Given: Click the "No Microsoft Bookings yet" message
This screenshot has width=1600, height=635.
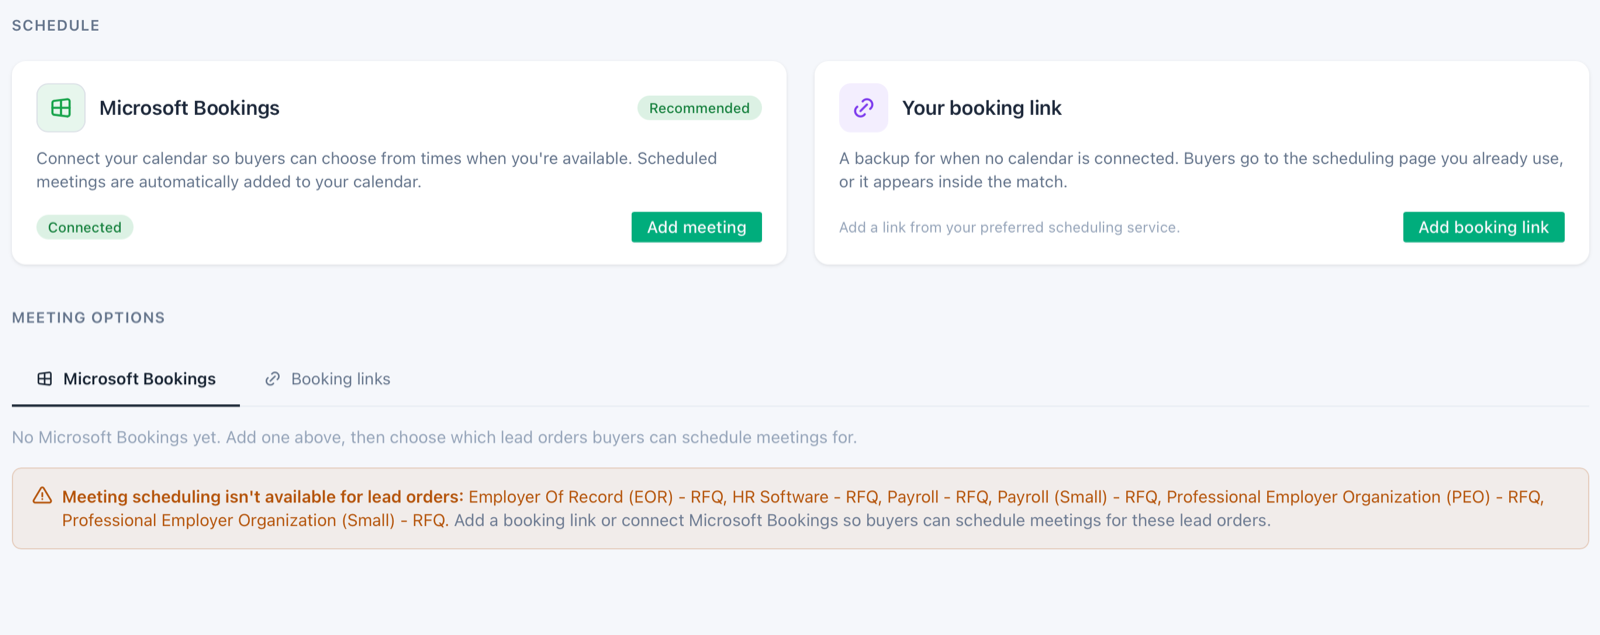Looking at the screenshot, I should [x=434, y=437].
